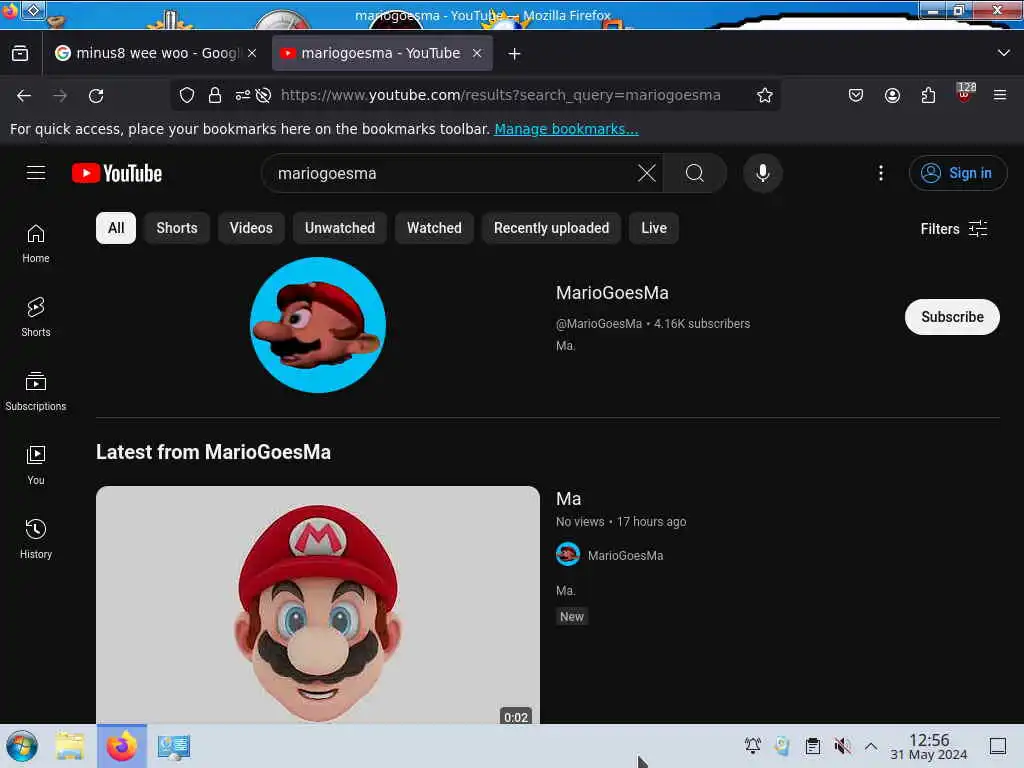Click the "@MarioGoesMa • 4.16K subscribers" text

point(652,323)
